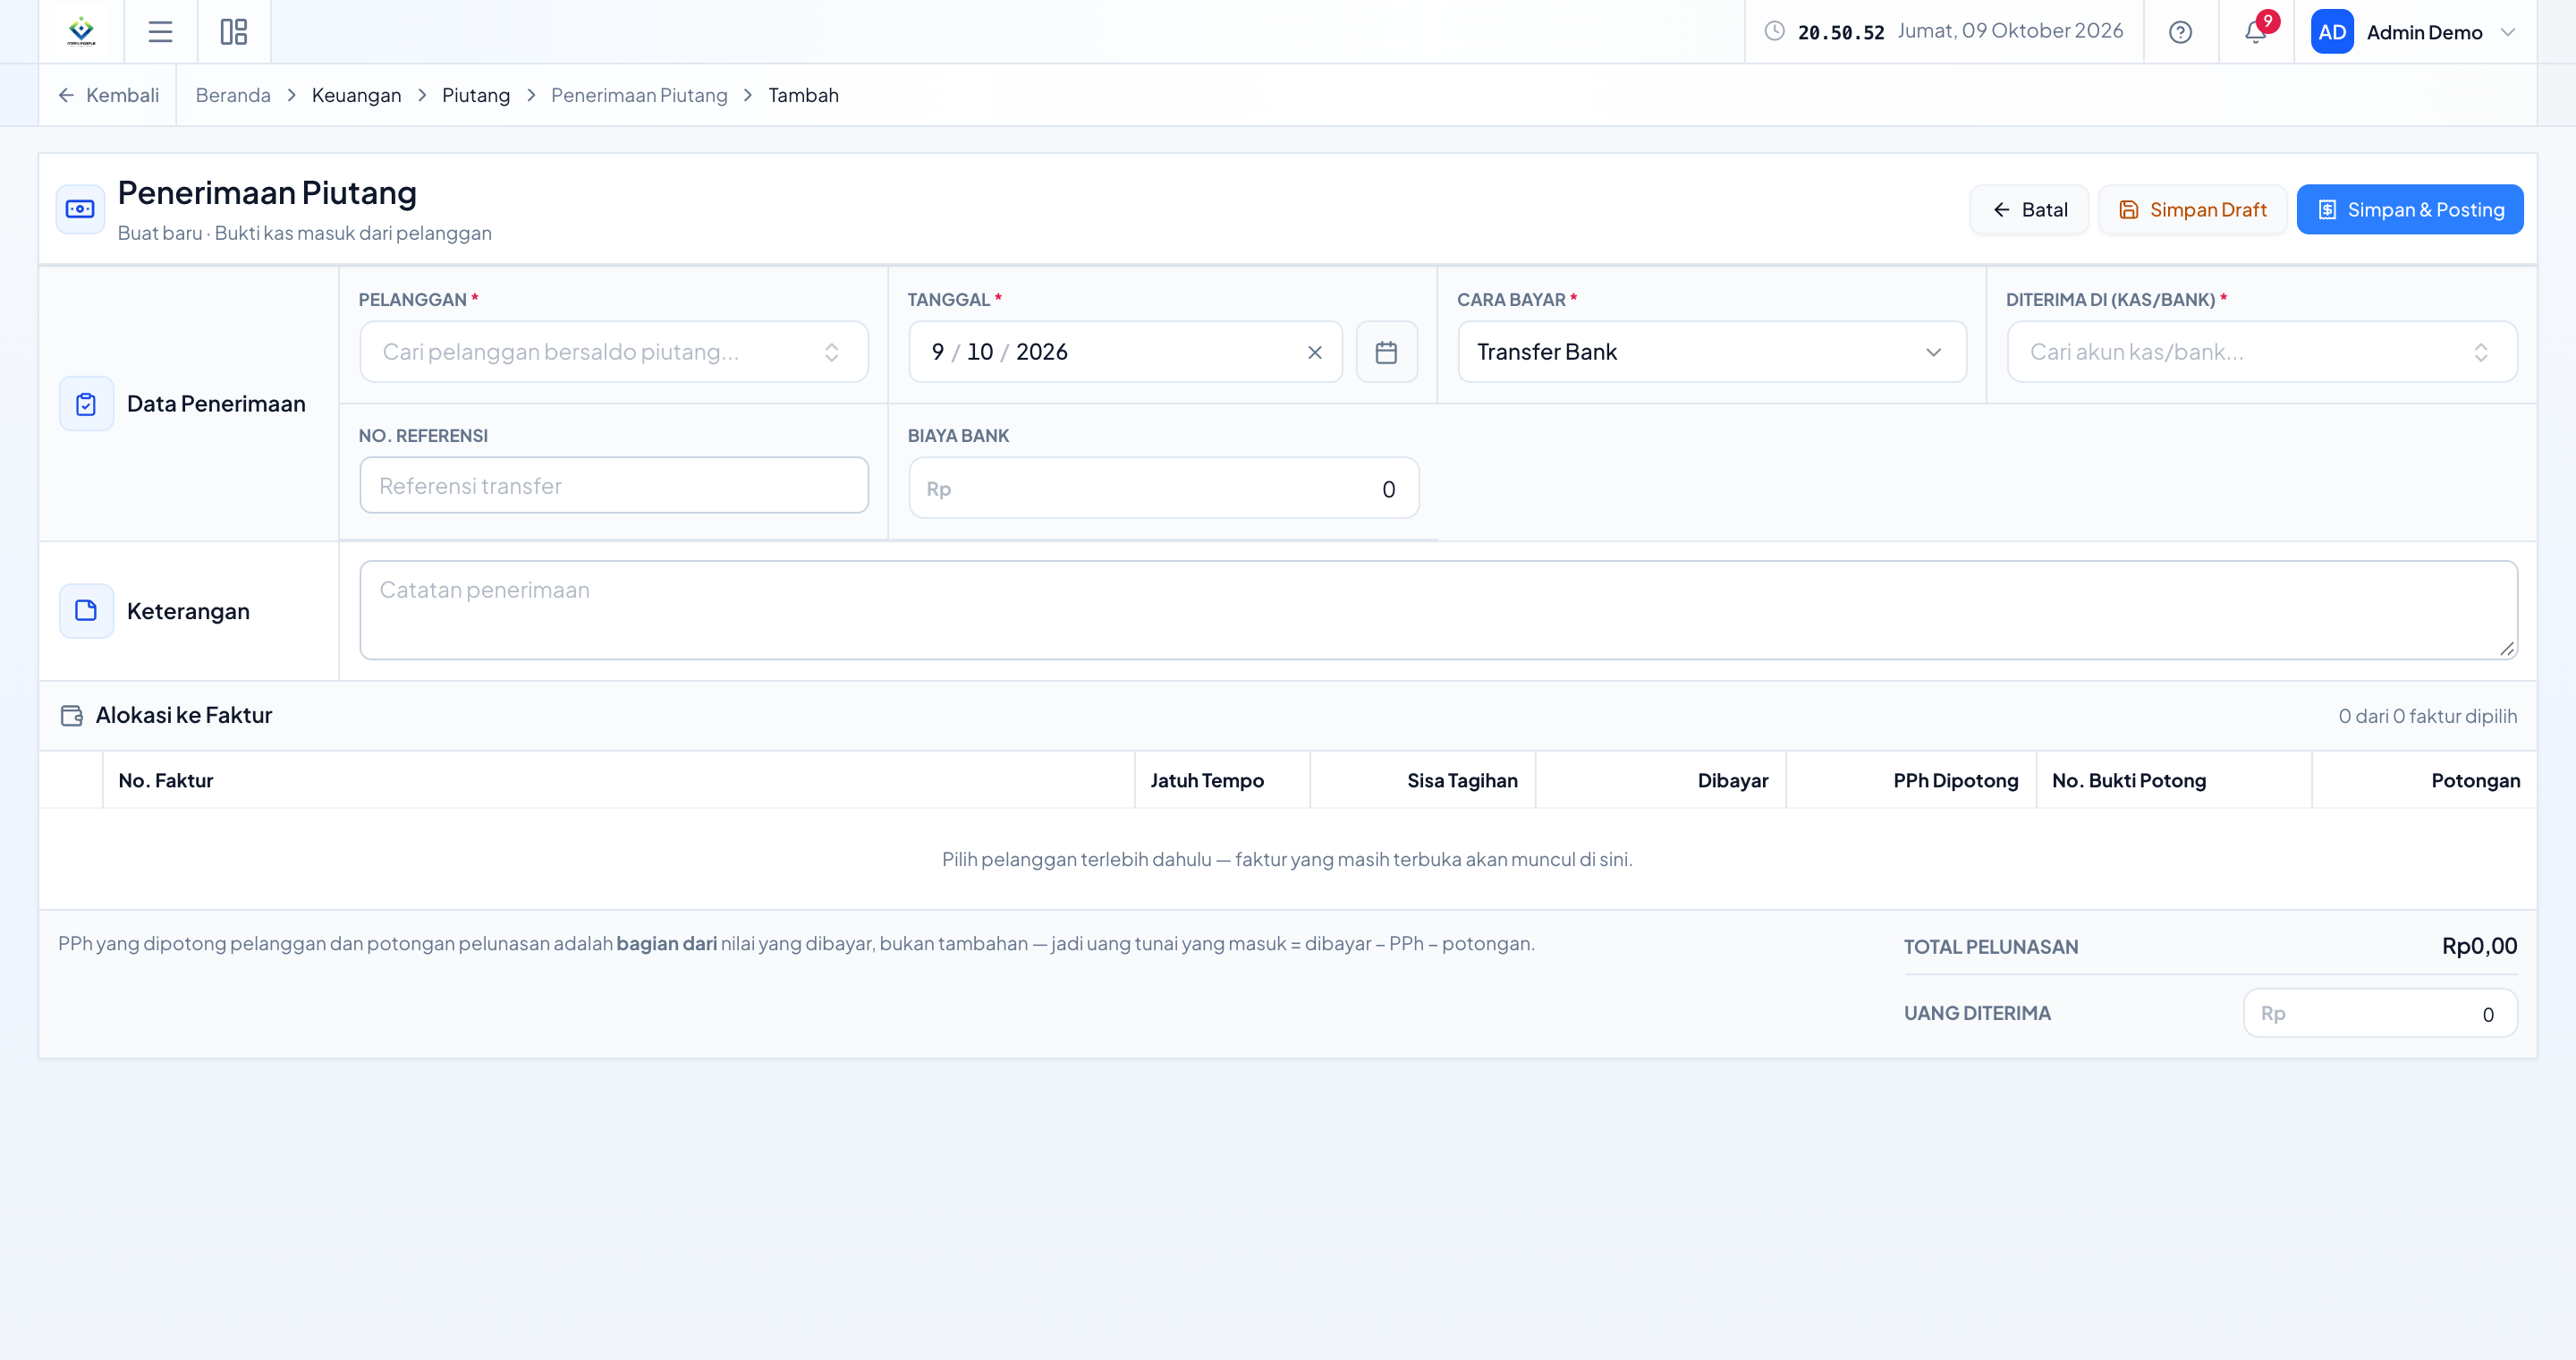Open the calendar date picker icon
Viewport: 2576px width, 1360px height.
click(x=1386, y=352)
